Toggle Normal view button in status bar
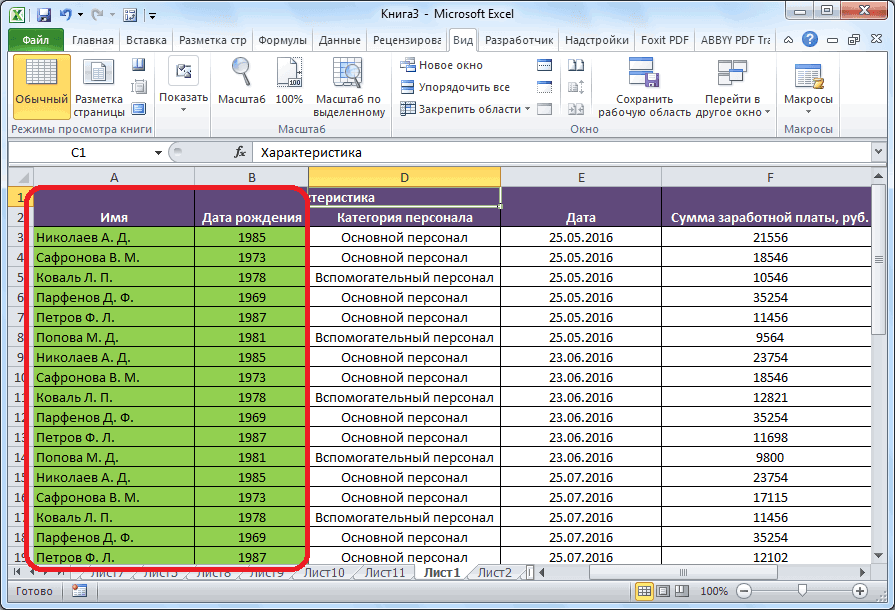895x610 pixels. [x=645, y=591]
